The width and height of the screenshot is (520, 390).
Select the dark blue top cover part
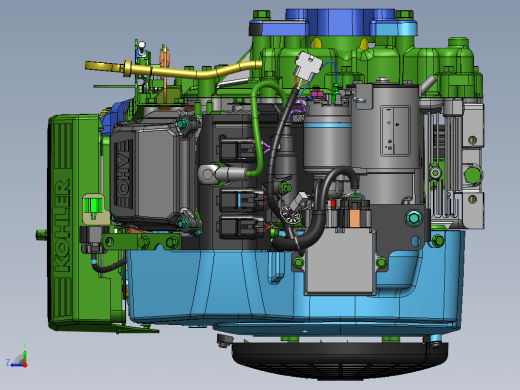pos(340,22)
